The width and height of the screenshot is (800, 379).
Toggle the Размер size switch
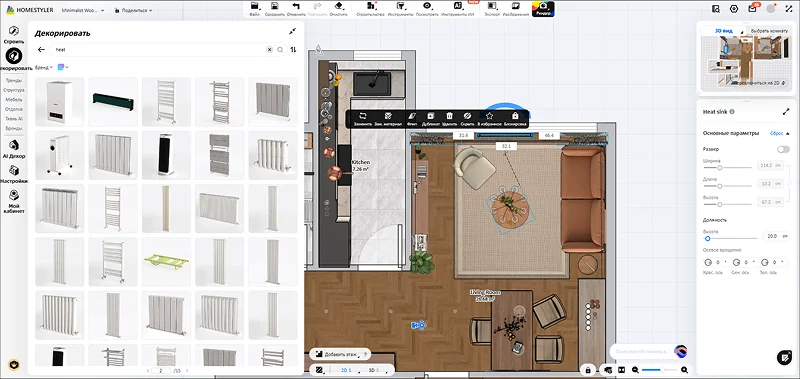[x=783, y=149]
